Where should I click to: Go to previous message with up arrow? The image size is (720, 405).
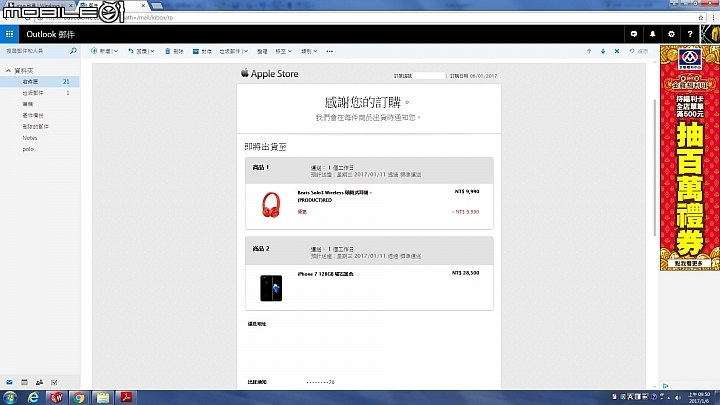[x=589, y=51]
